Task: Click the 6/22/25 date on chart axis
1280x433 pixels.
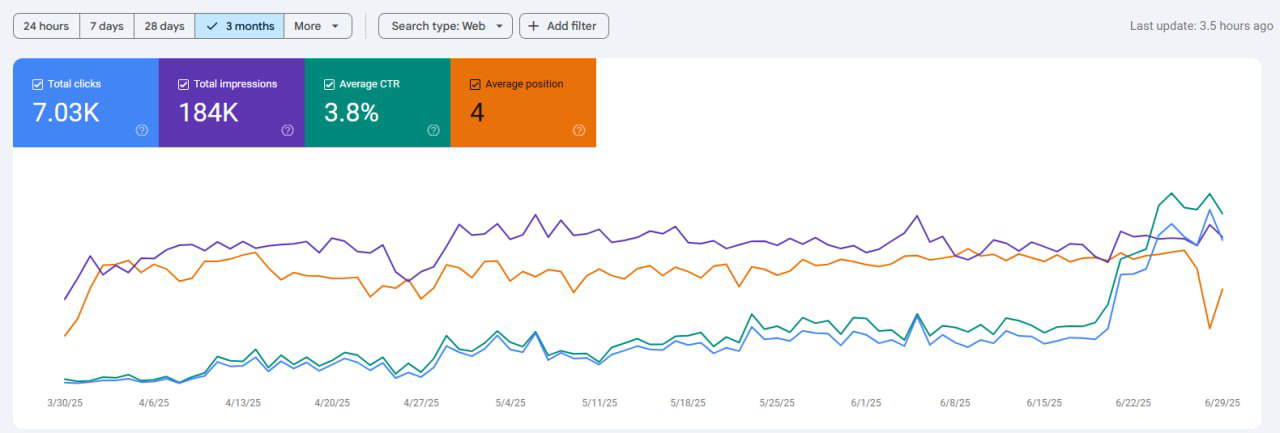Action: 1133,403
